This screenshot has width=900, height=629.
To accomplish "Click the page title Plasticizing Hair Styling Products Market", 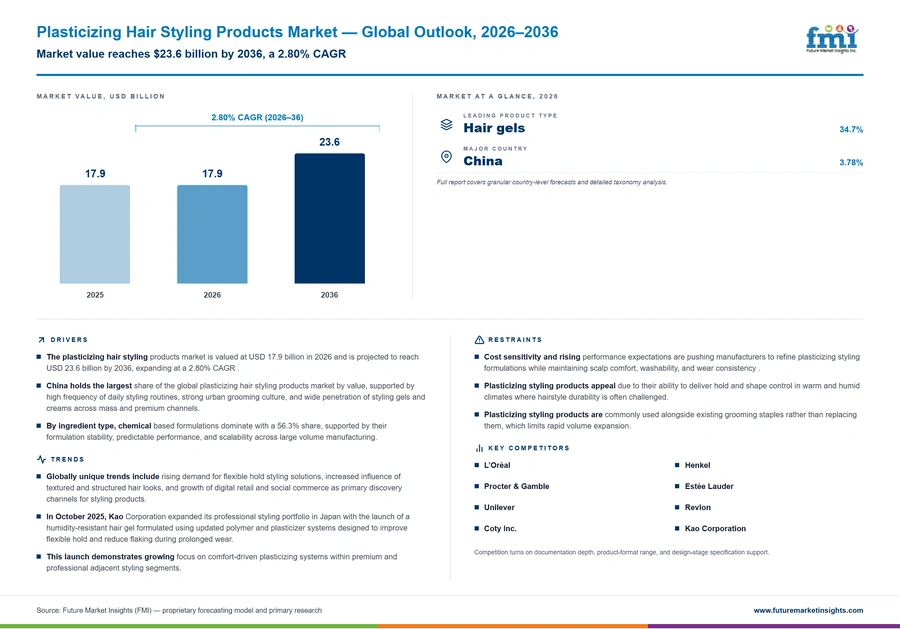I will [297, 32].
